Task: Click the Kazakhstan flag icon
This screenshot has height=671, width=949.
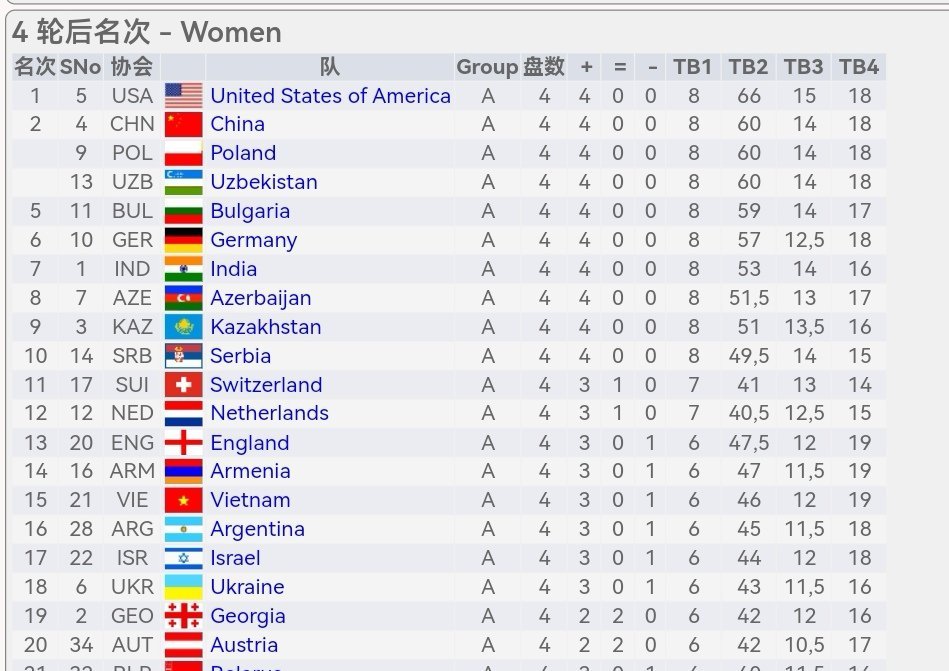Action: tap(183, 327)
